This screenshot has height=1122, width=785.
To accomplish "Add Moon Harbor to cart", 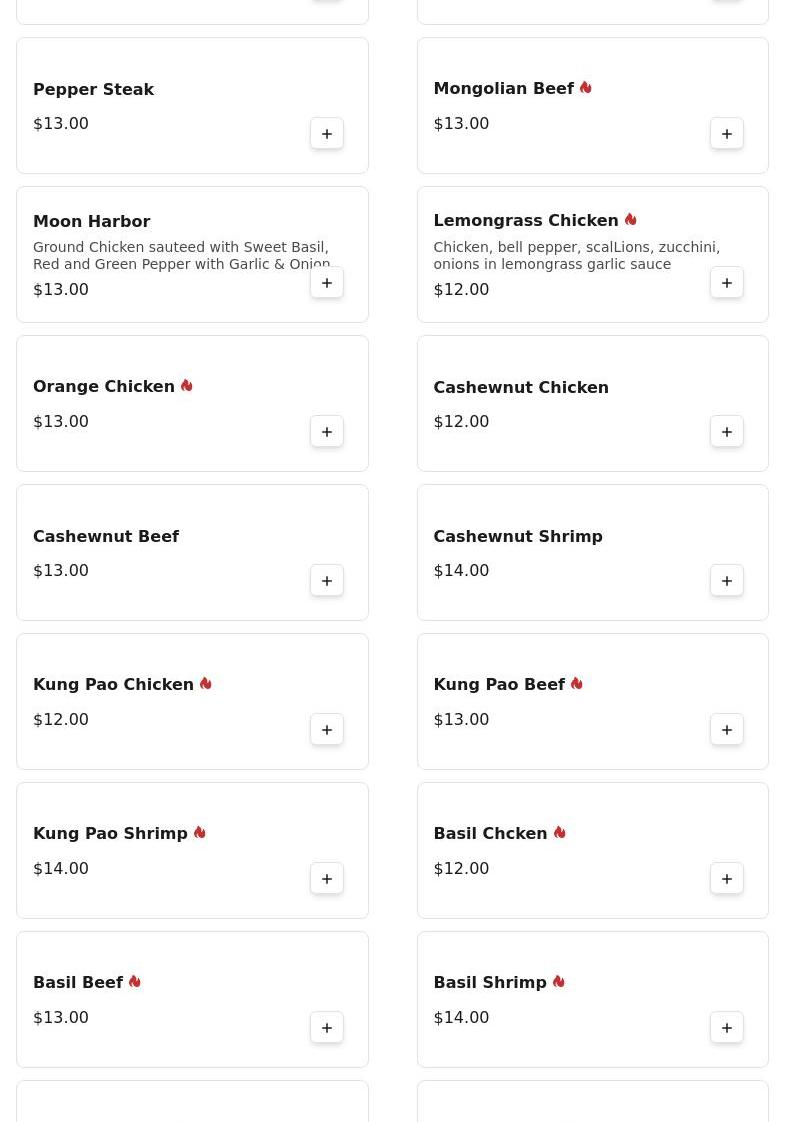I will click(327, 283).
